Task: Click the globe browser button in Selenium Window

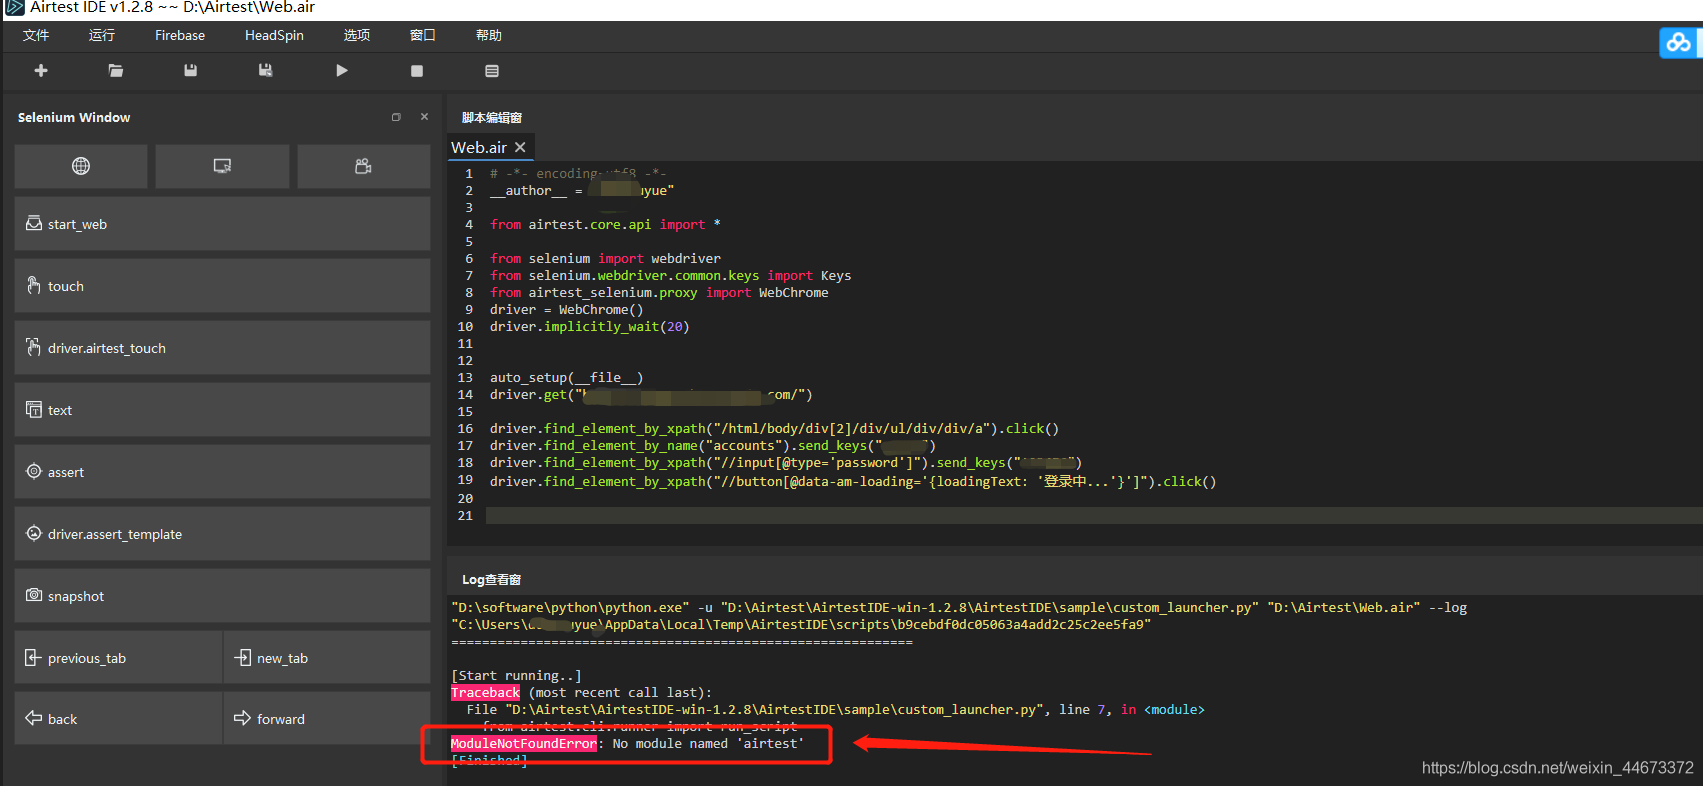Action: coord(81,166)
